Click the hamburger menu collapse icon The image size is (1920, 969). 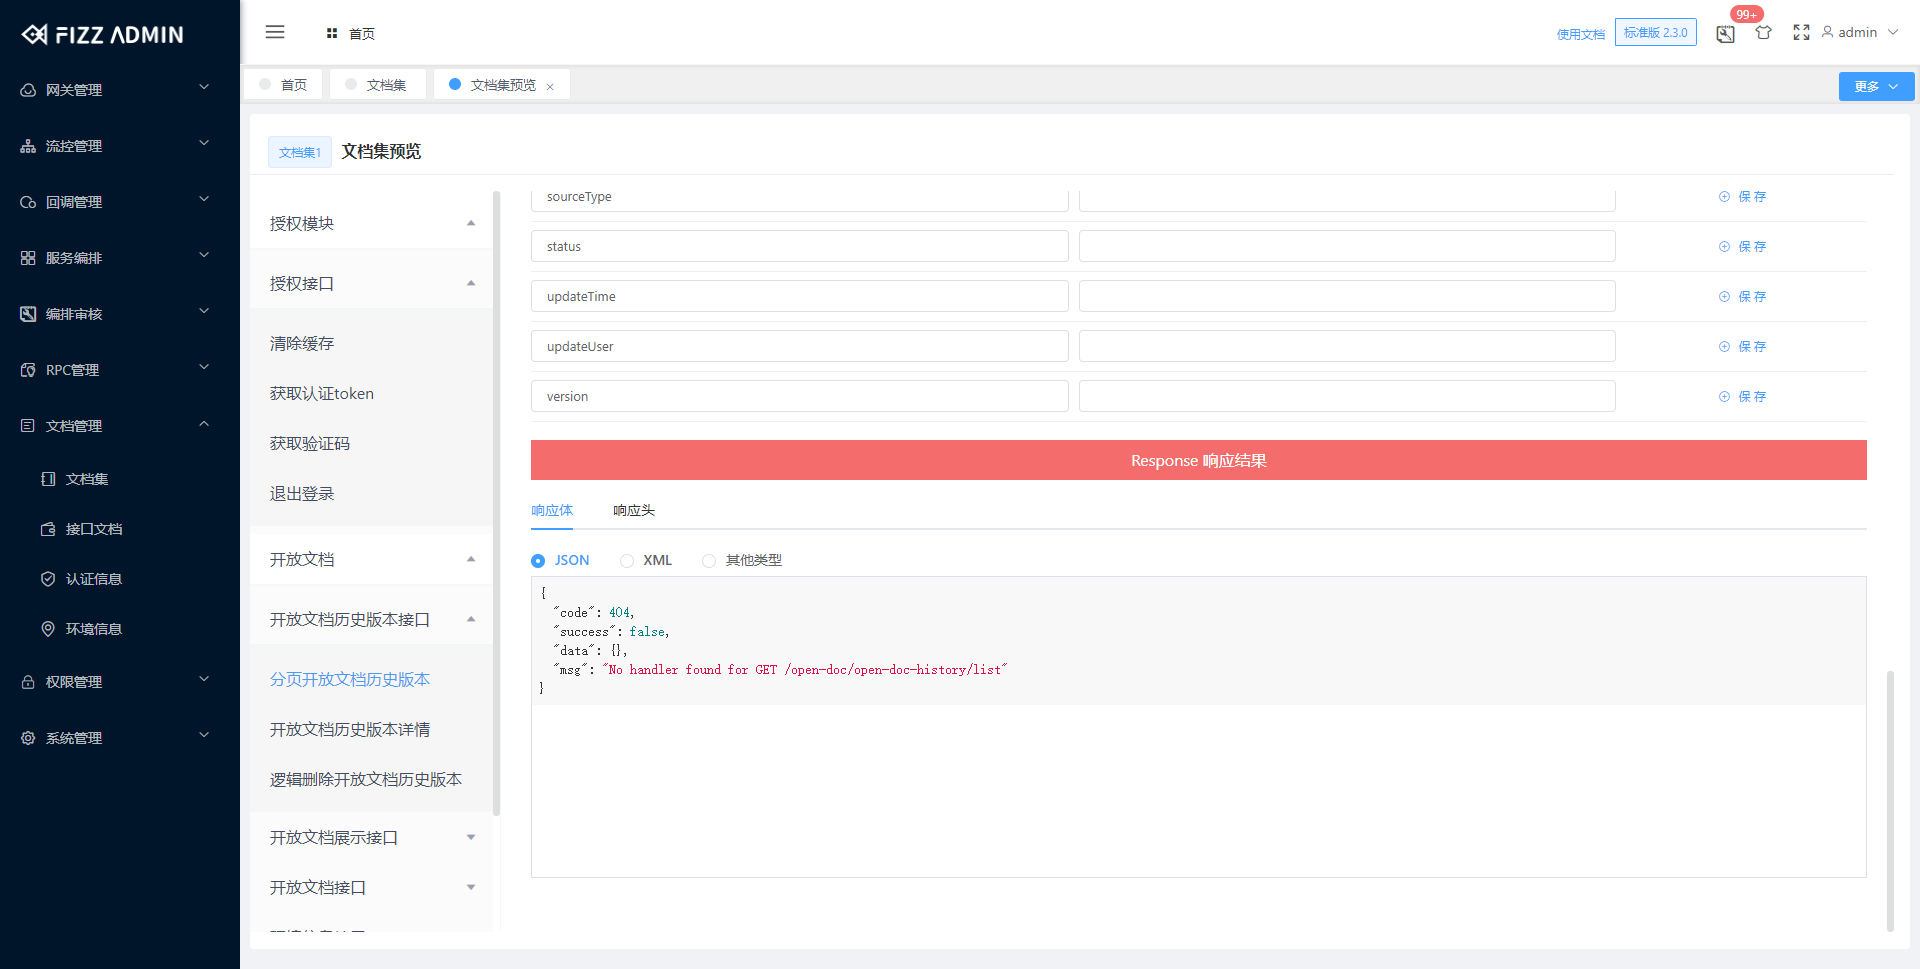tap(275, 32)
